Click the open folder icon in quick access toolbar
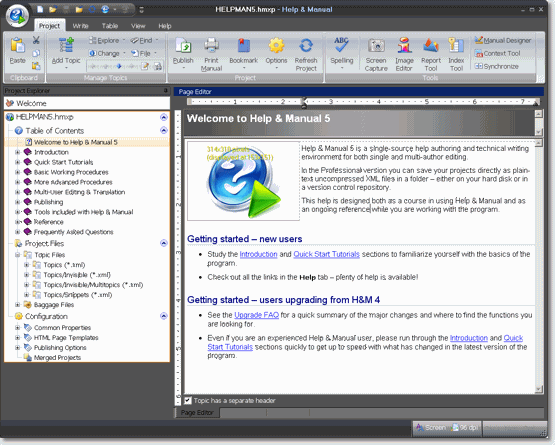 [53, 9]
